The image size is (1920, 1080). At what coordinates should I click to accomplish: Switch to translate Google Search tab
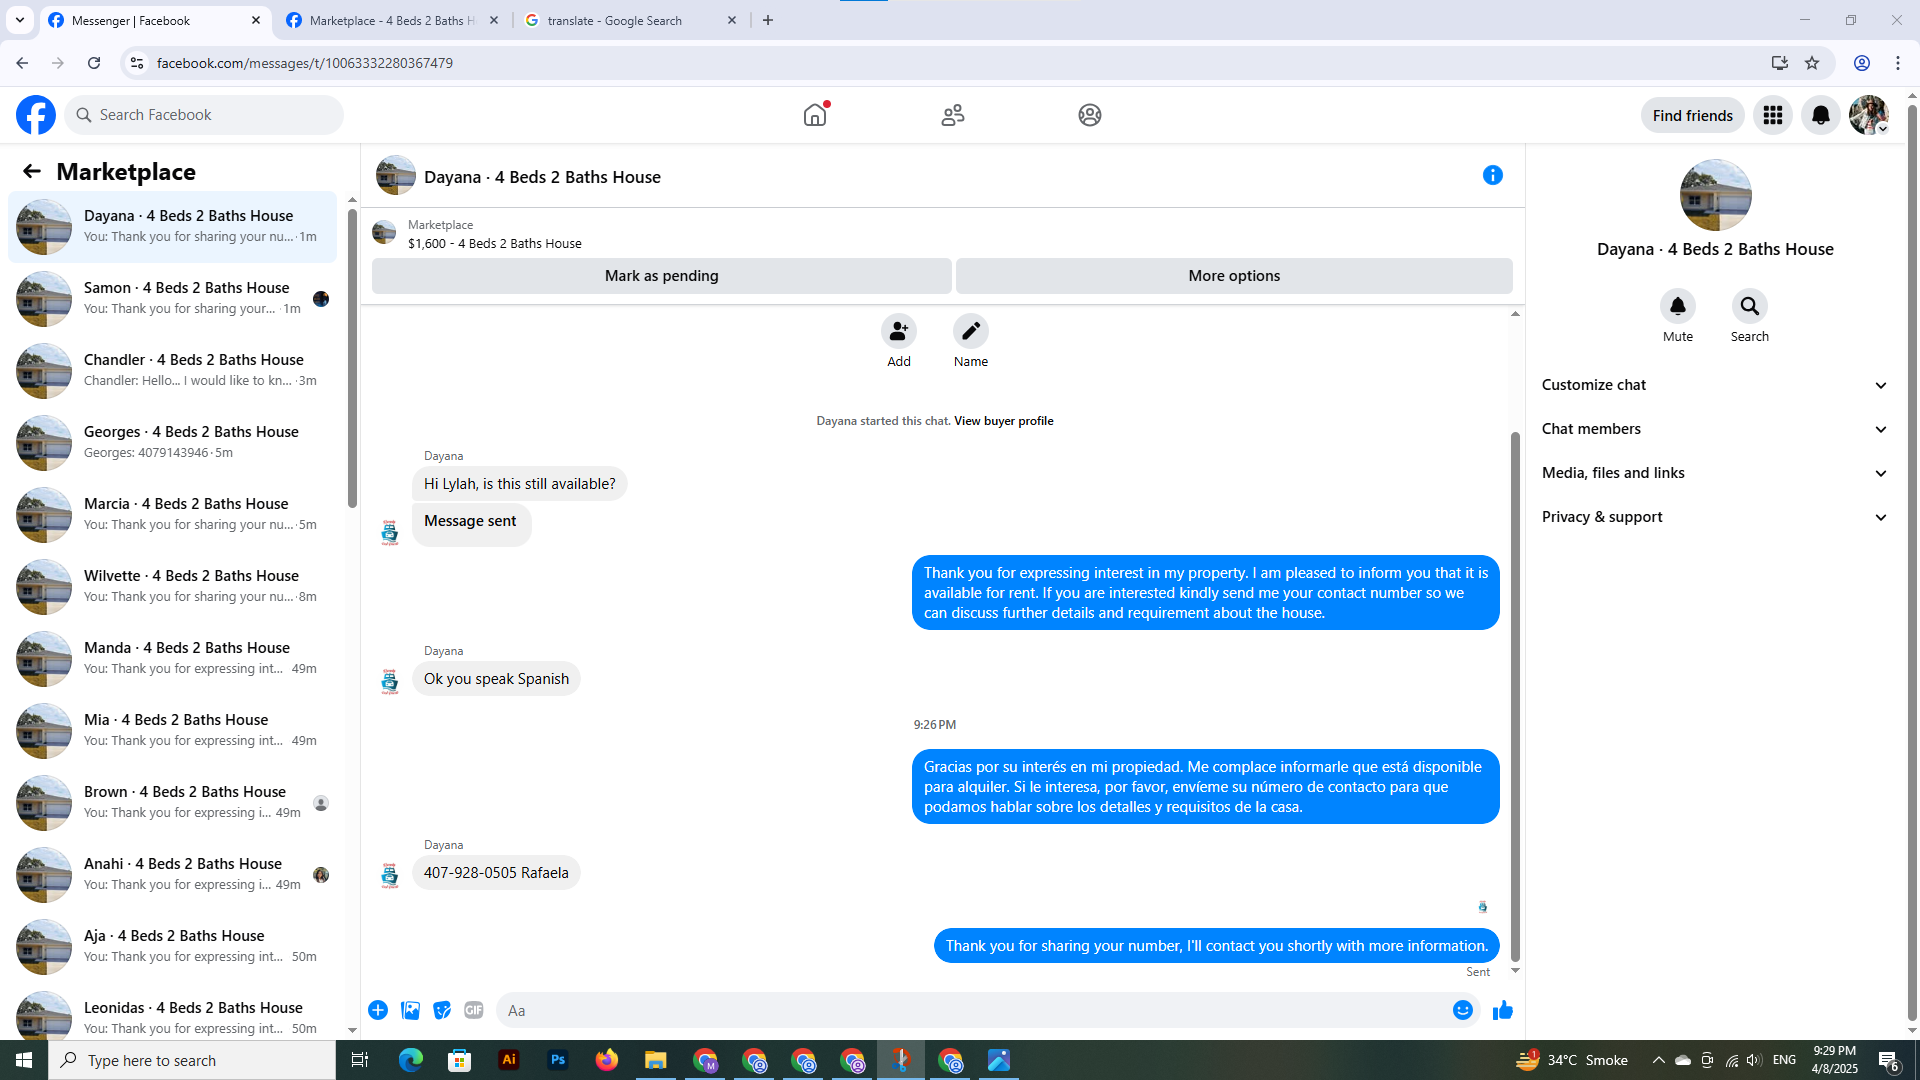615,20
